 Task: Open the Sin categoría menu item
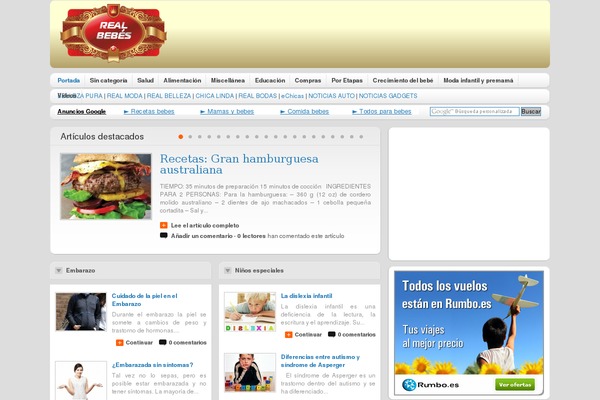click(x=108, y=80)
